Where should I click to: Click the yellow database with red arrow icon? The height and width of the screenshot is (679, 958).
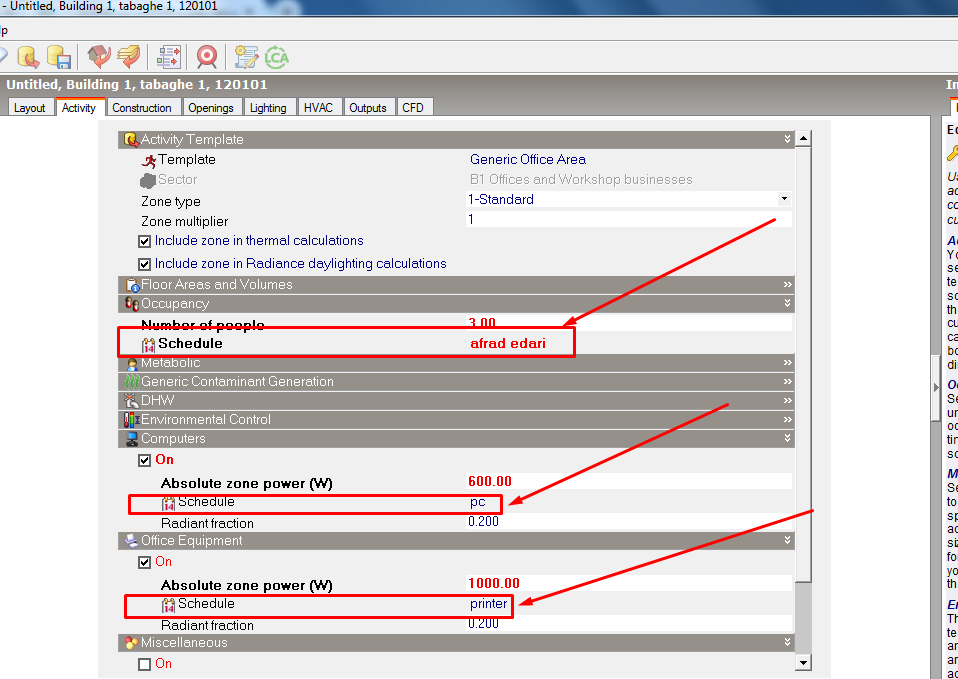point(28,57)
